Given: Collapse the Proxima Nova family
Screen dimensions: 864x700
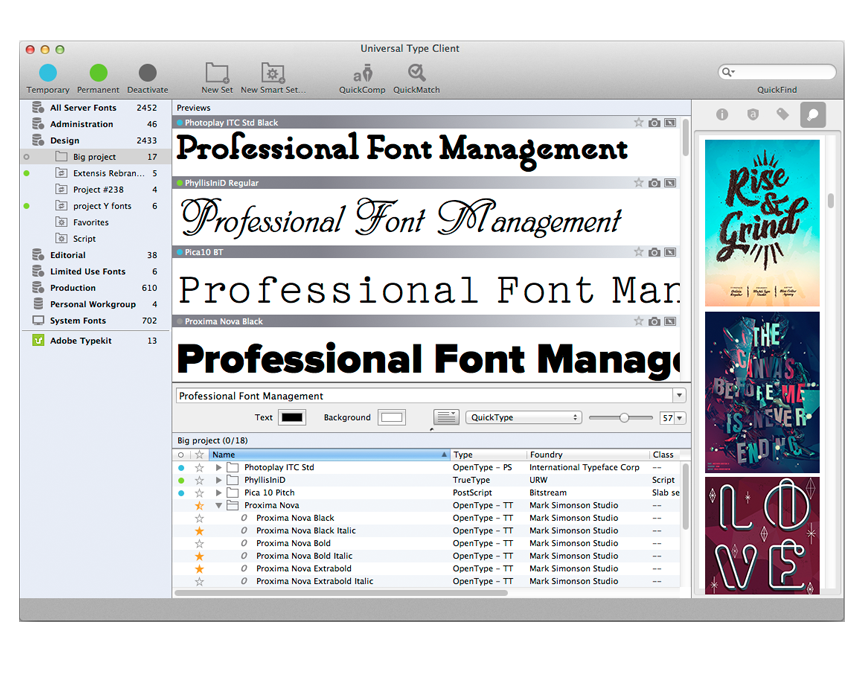Looking at the screenshot, I should (219, 506).
